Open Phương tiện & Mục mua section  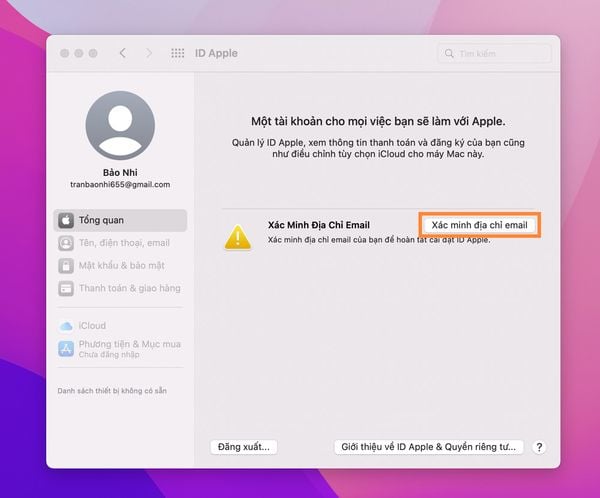pos(120,348)
